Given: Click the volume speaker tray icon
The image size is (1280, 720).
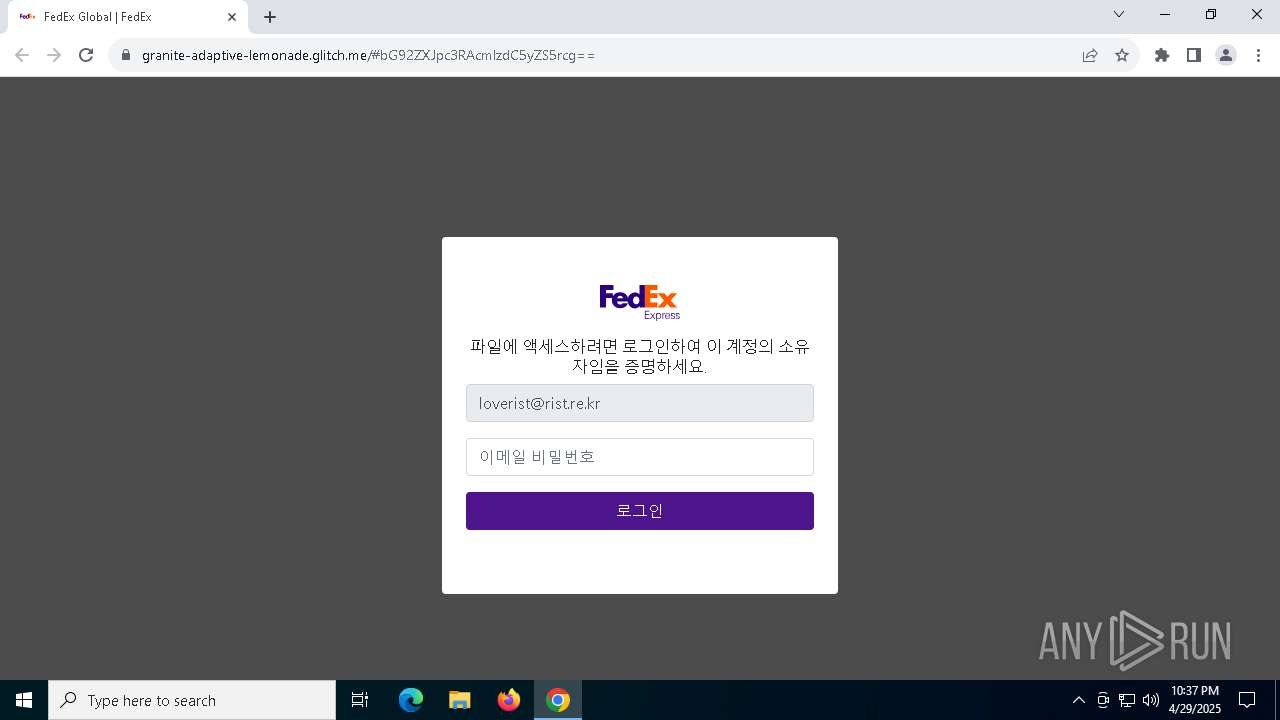Looking at the screenshot, I should pos(1151,700).
